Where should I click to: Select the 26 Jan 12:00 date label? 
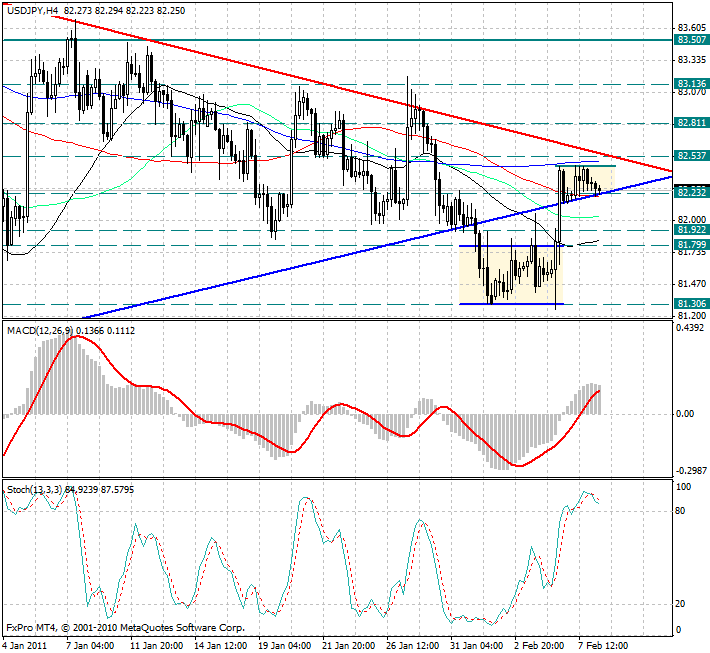click(411, 644)
